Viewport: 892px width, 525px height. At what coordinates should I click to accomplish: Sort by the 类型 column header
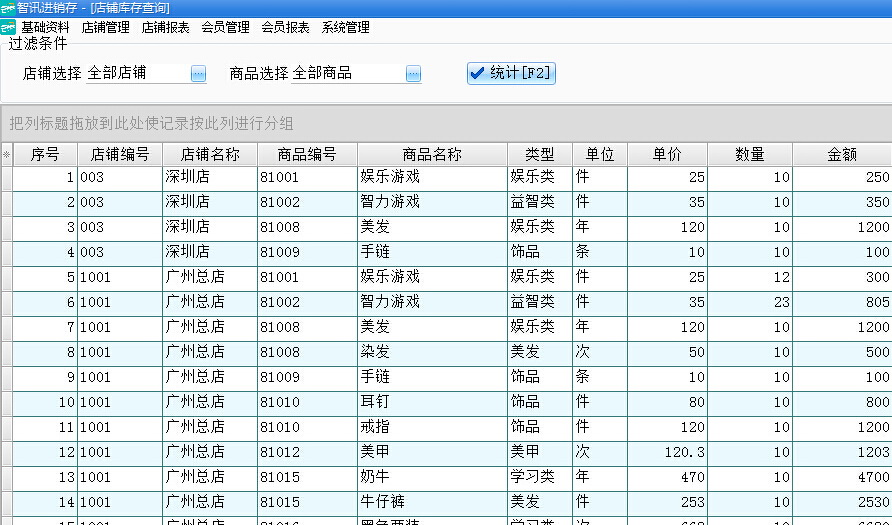tap(540, 154)
